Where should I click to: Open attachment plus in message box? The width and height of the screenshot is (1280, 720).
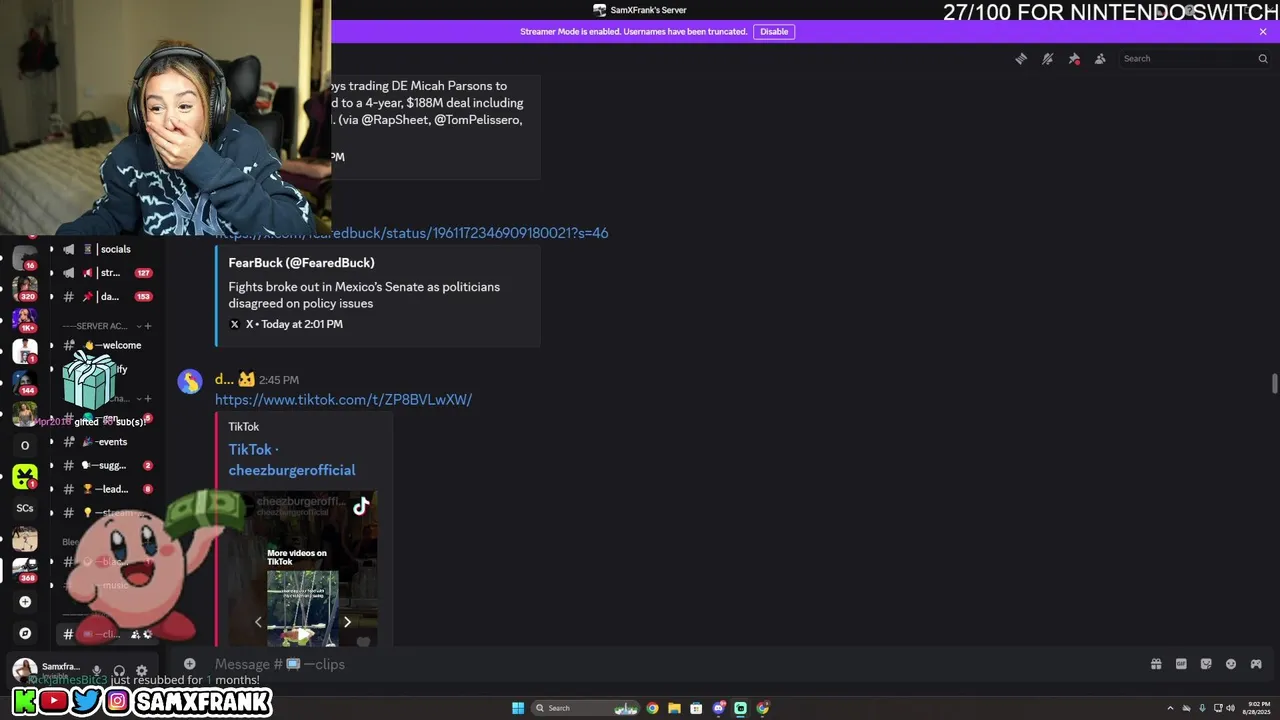pos(190,664)
